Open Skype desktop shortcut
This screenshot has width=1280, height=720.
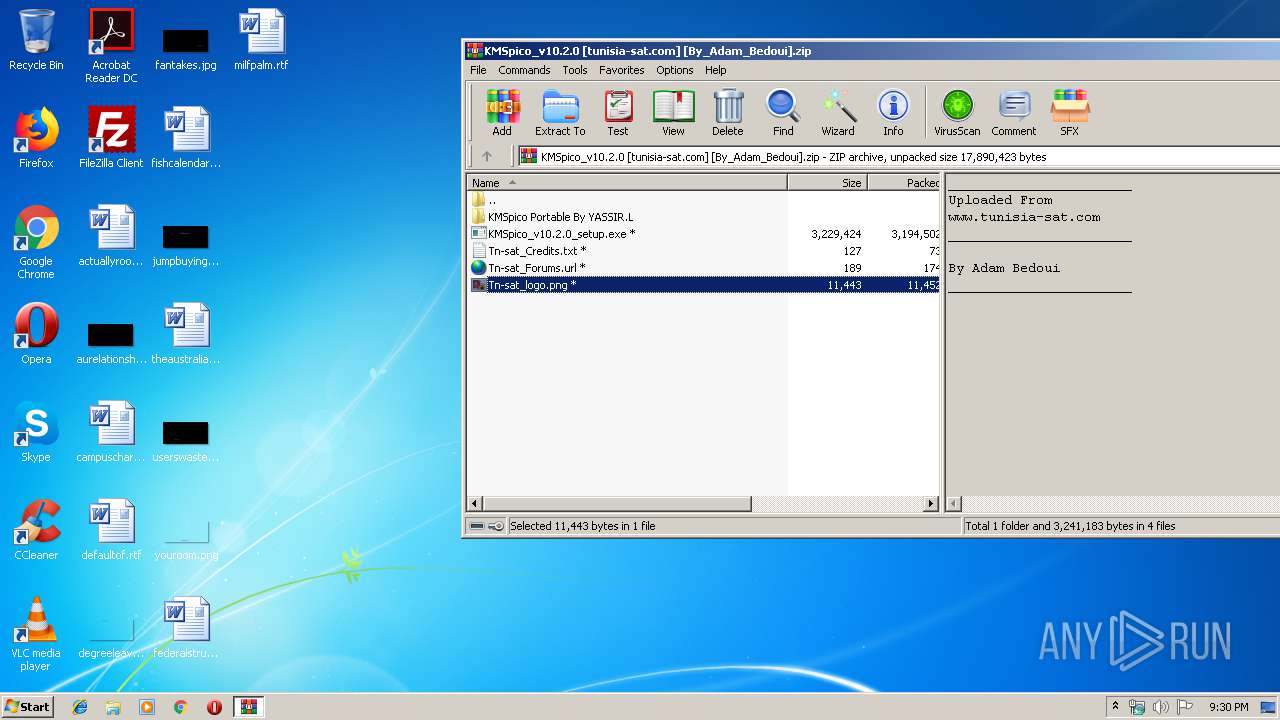[x=36, y=432]
